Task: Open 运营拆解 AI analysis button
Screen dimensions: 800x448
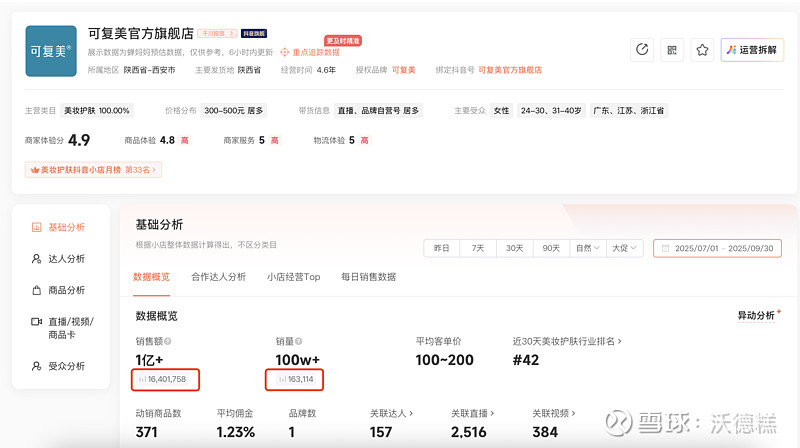Action: (752, 50)
